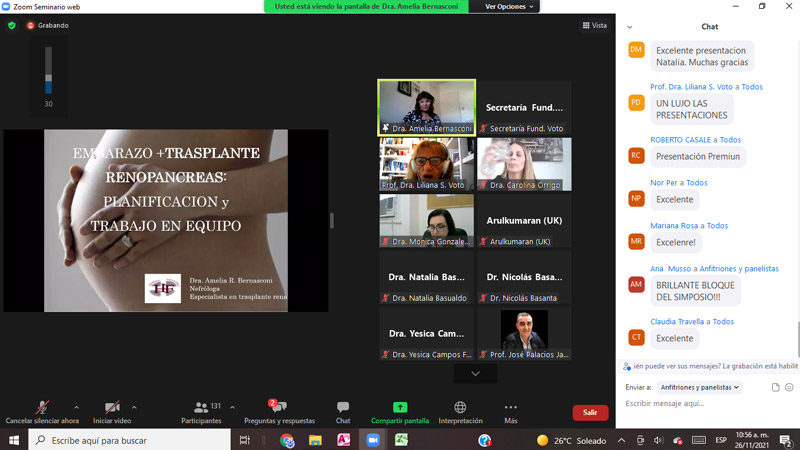Viewport: 800px width, 450px height.
Task: Click the Compartir pantalla button
Action: click(400, 411)
